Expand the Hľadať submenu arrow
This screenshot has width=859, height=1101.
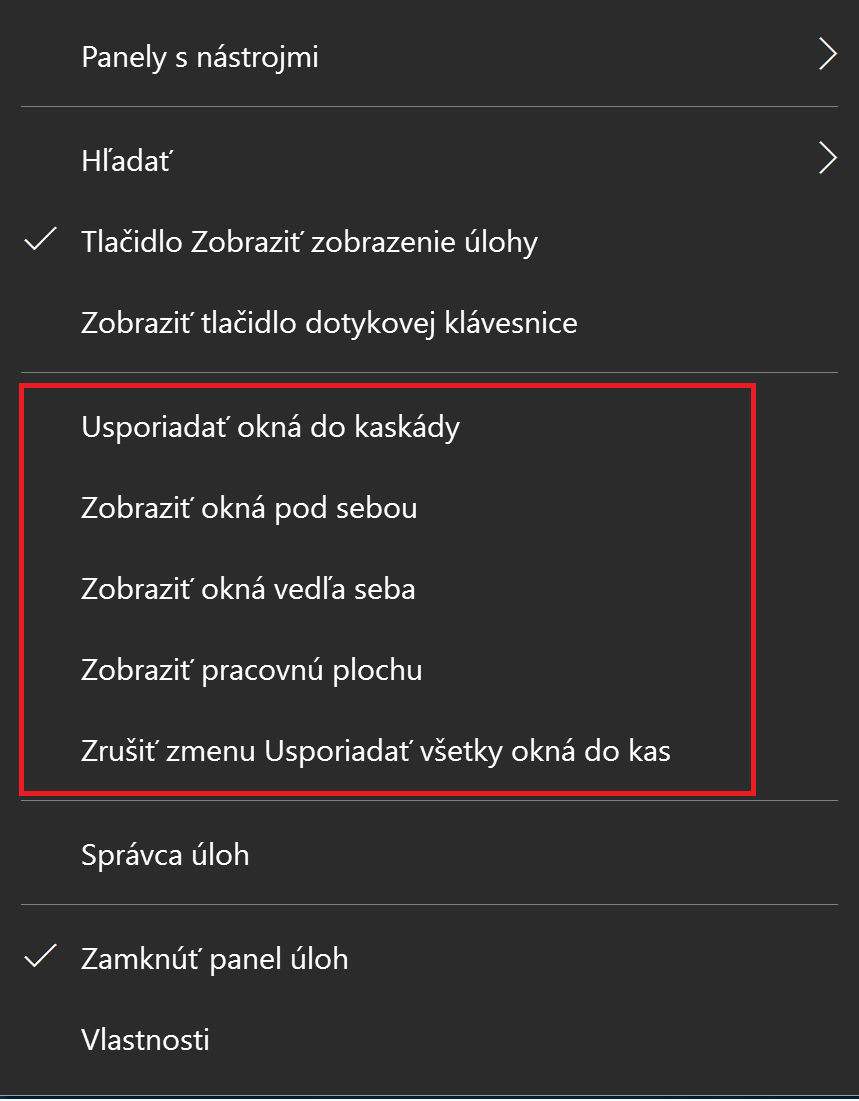click(828, 158)
